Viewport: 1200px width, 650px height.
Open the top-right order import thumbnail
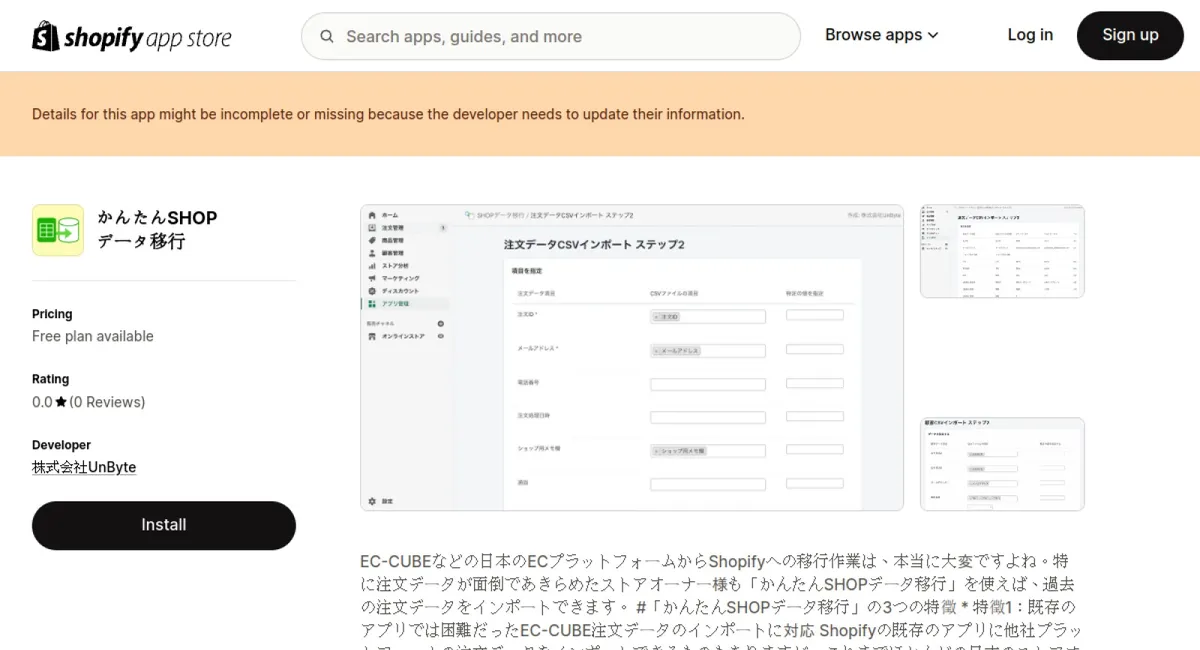1002,251
